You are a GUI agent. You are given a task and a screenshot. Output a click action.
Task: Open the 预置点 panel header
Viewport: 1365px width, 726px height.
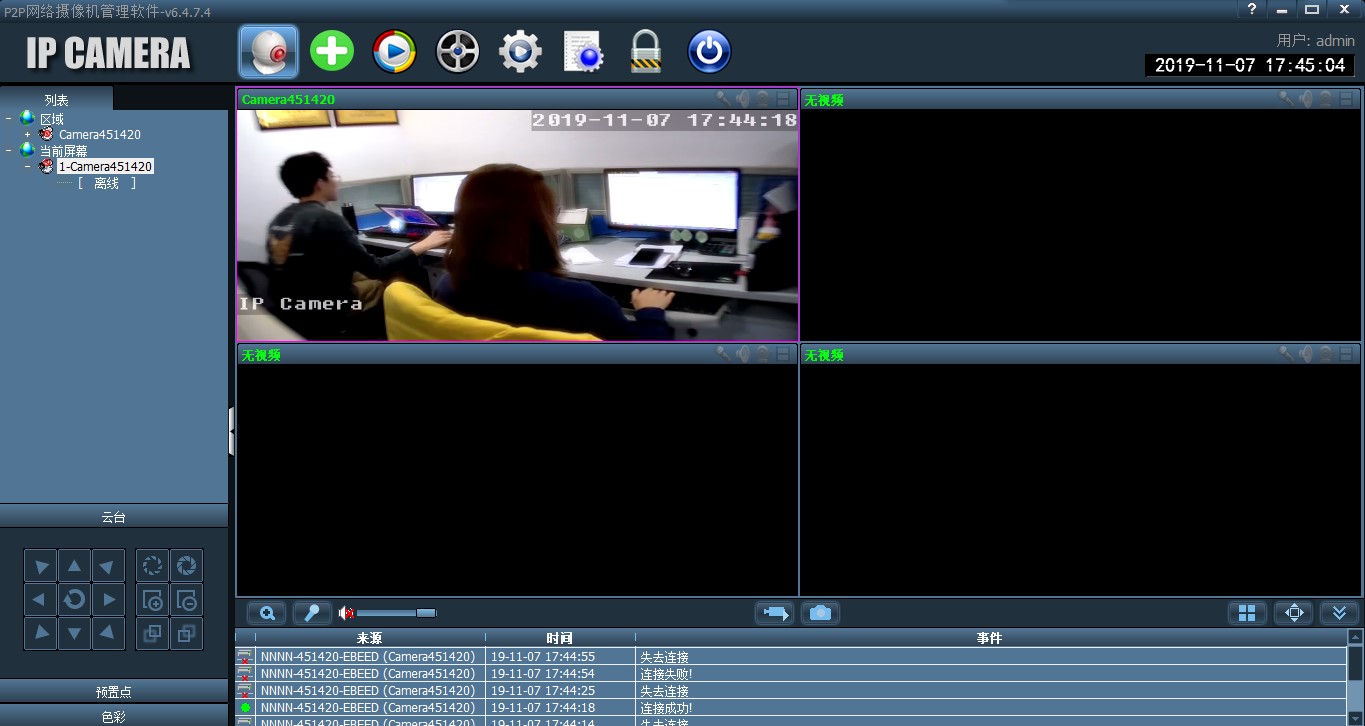(114, 691)
